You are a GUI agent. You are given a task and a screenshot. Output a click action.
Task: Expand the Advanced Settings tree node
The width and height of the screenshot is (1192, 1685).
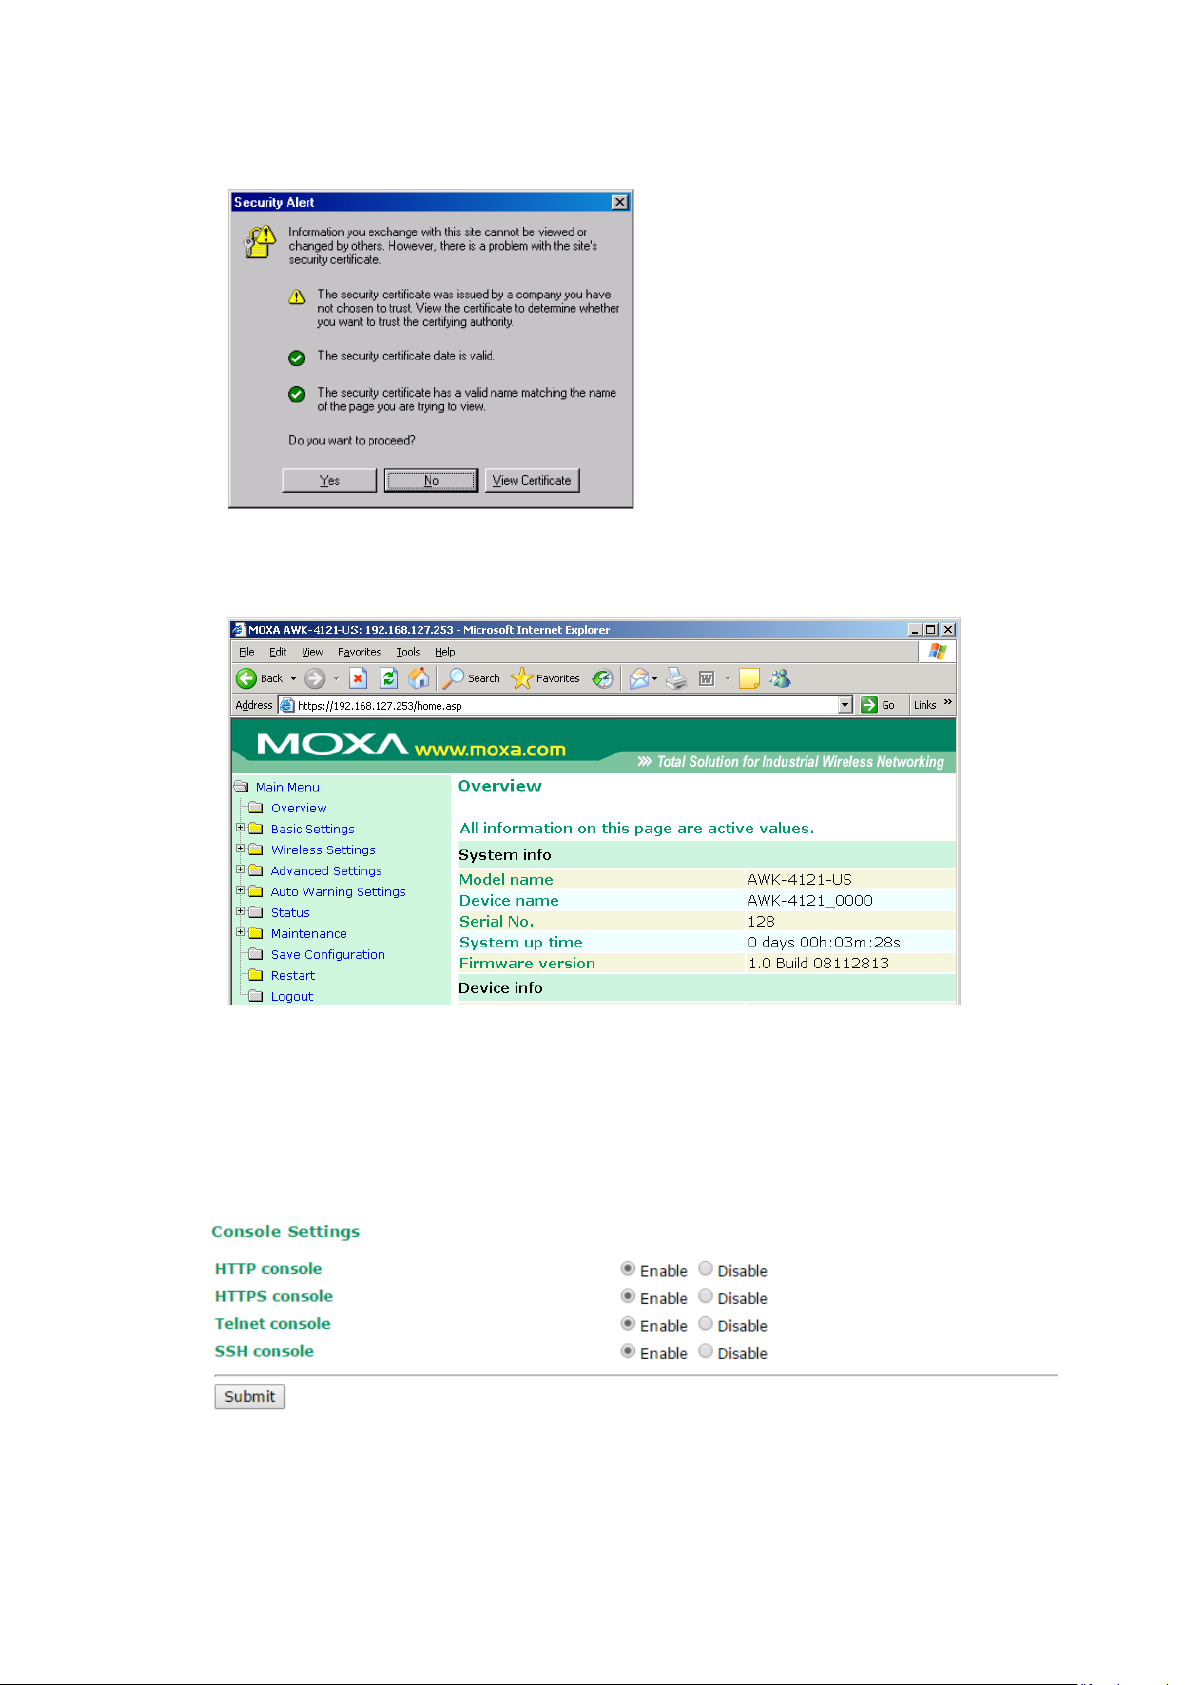[x=240, y=870]
